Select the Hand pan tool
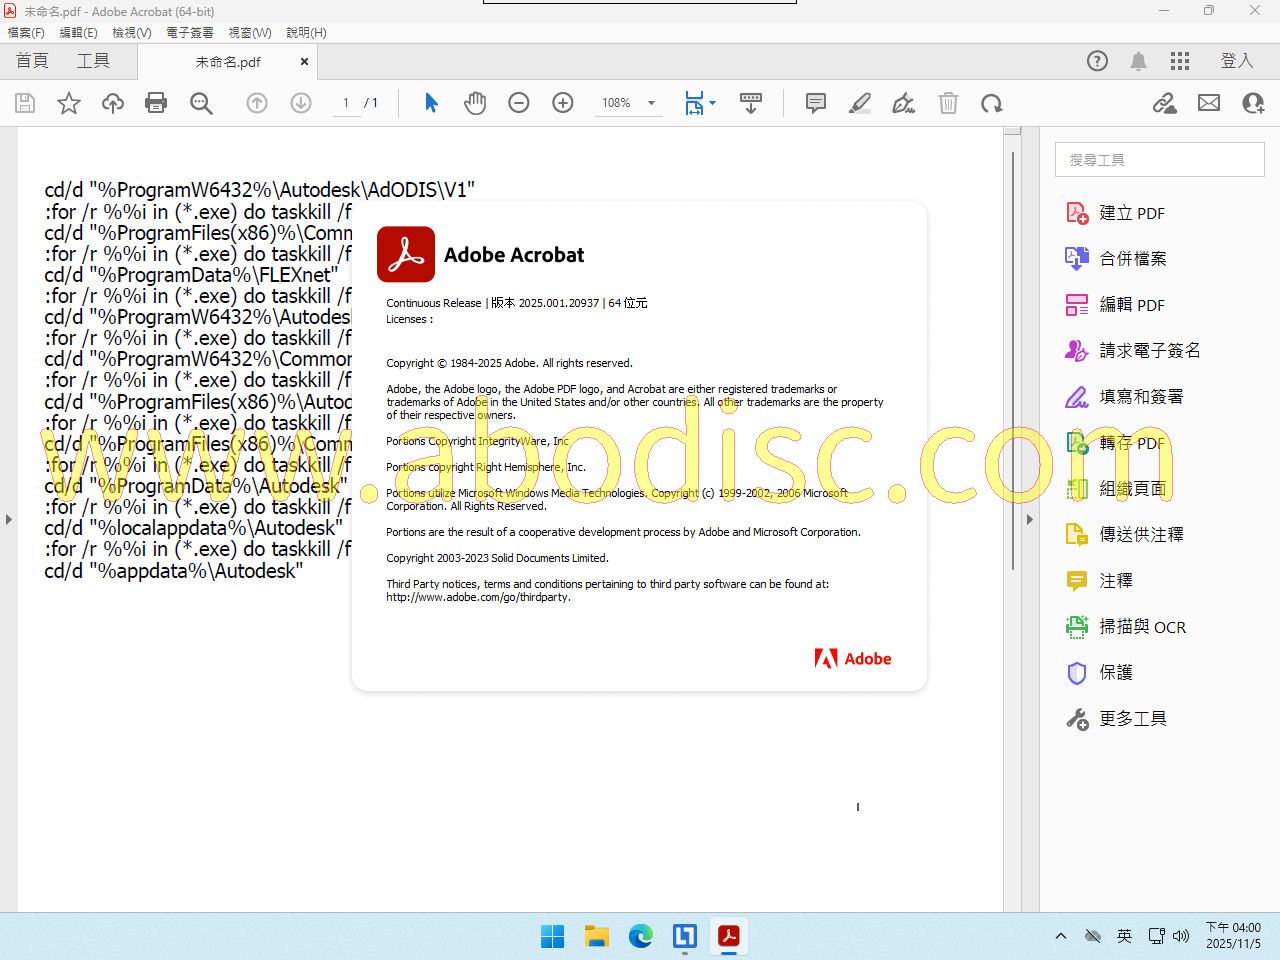Image resolution: width=1280 pixels, height=960 pixels. pyautogui.click(x=475, y=103)
